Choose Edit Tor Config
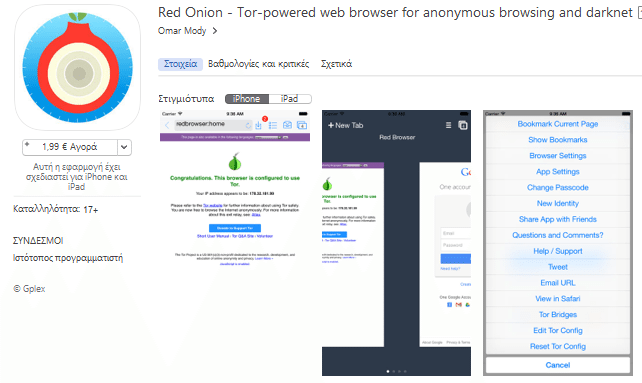The width and height of the screenshot is (642, 383). click(x=558, y=331)
